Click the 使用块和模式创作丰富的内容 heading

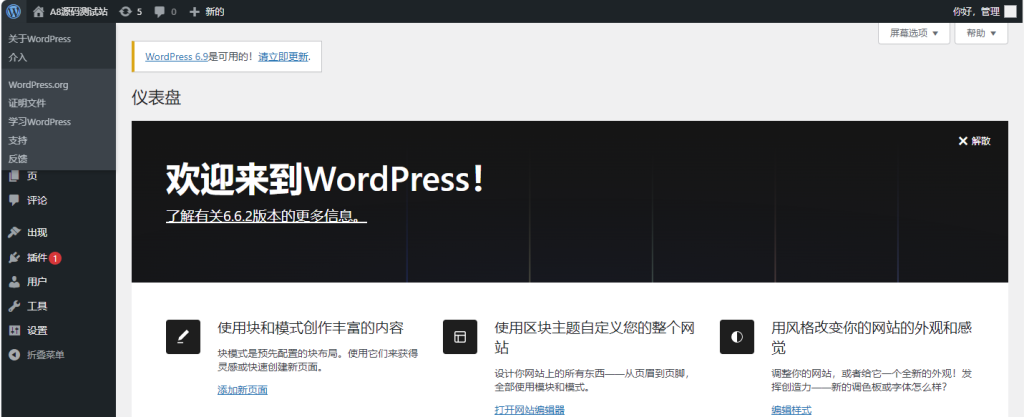point(310,328)
